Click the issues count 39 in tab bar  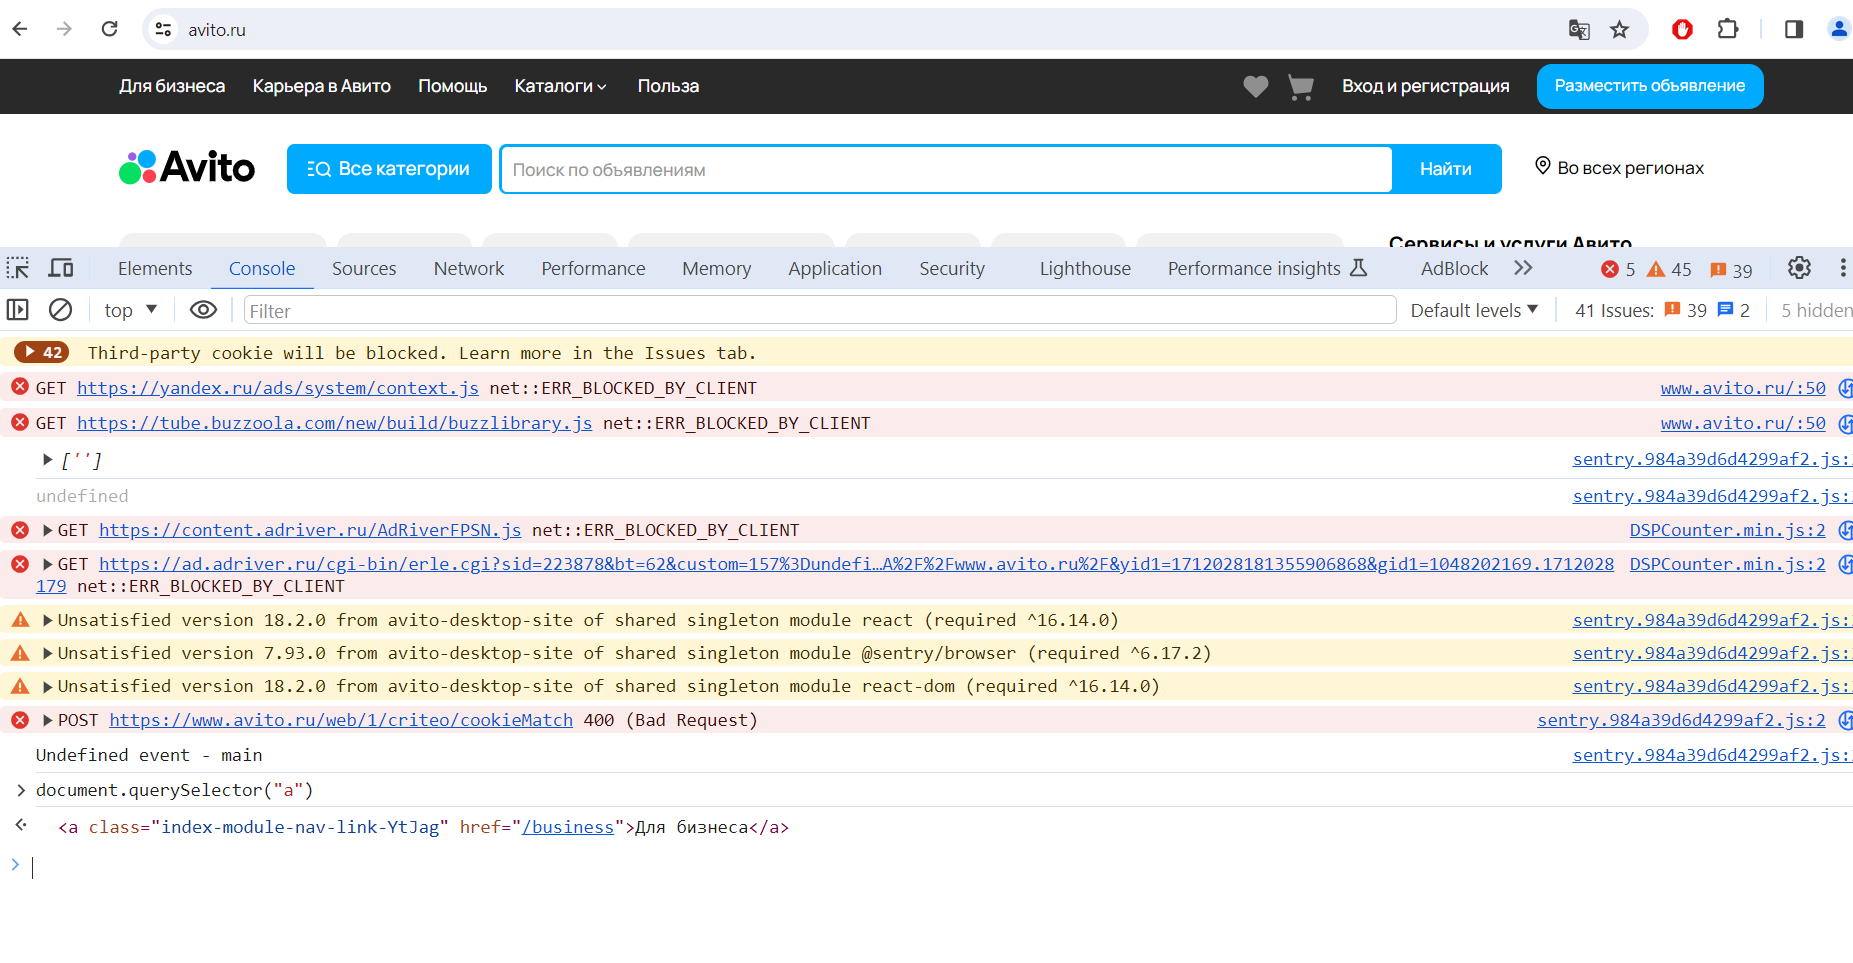[x=1731, y=269]
